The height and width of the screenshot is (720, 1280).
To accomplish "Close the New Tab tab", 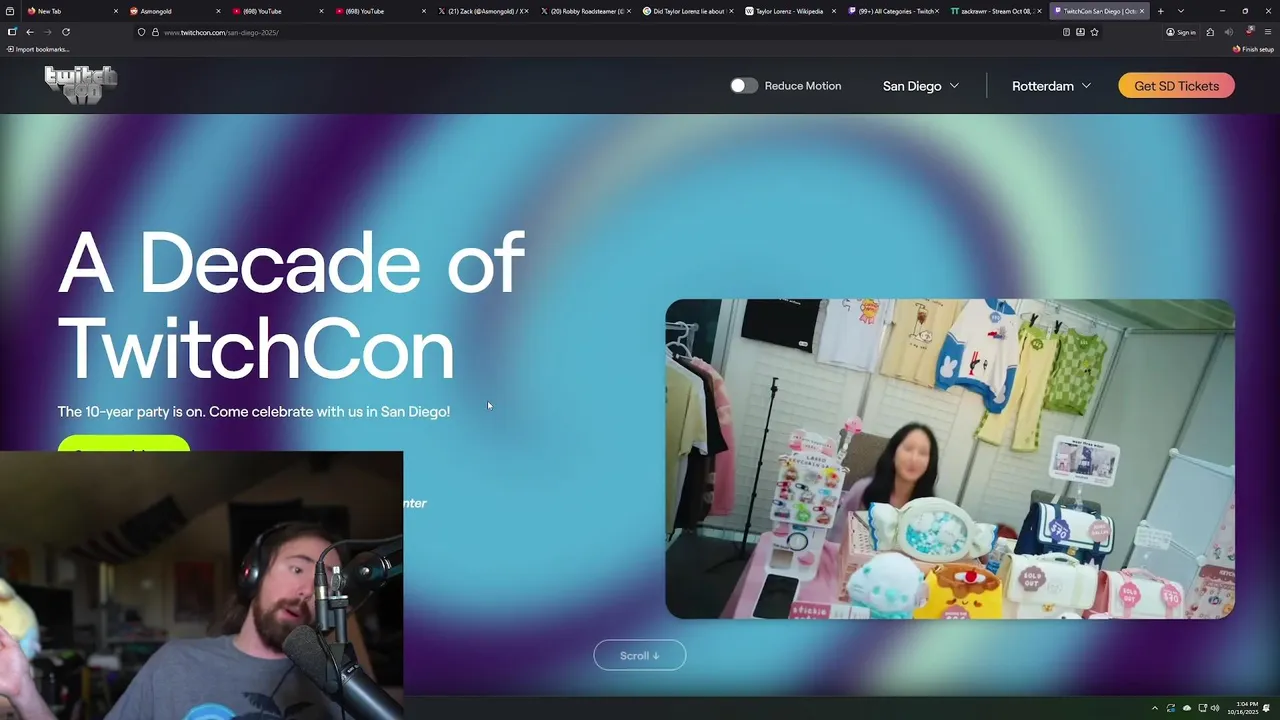I will coord(116,11).
